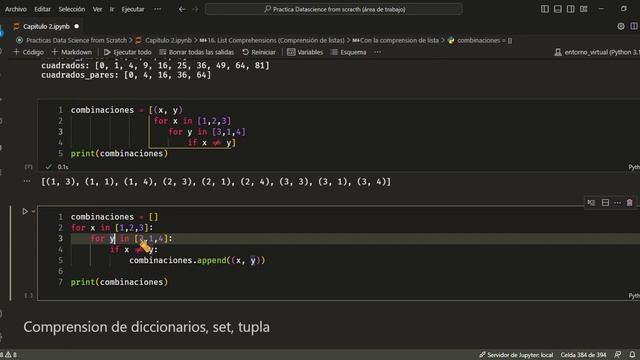Select the Capítulo 2.ipynb tab
Viewport: 640px width, 360px height.
click(x=46, y=27)
